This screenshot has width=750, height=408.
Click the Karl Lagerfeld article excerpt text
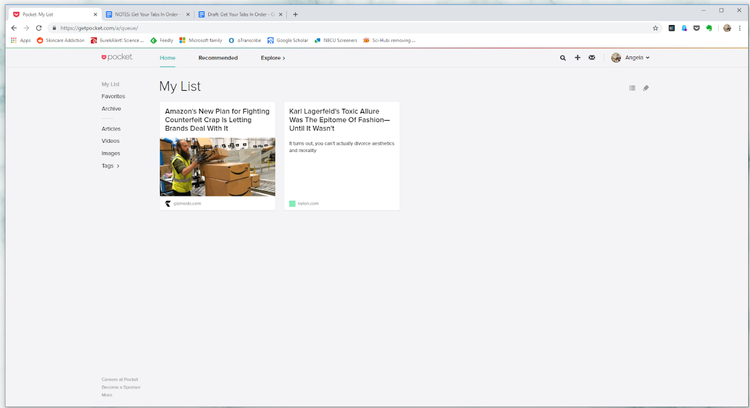[342, 147]
